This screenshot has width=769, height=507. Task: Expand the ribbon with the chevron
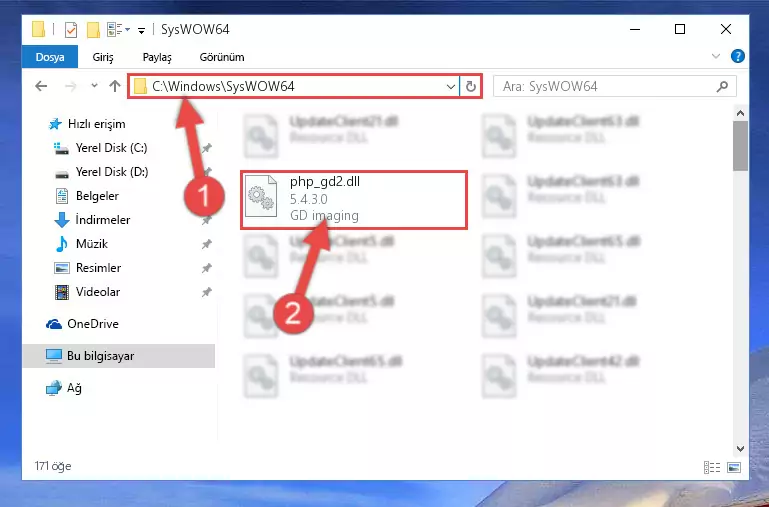point(716,56)
